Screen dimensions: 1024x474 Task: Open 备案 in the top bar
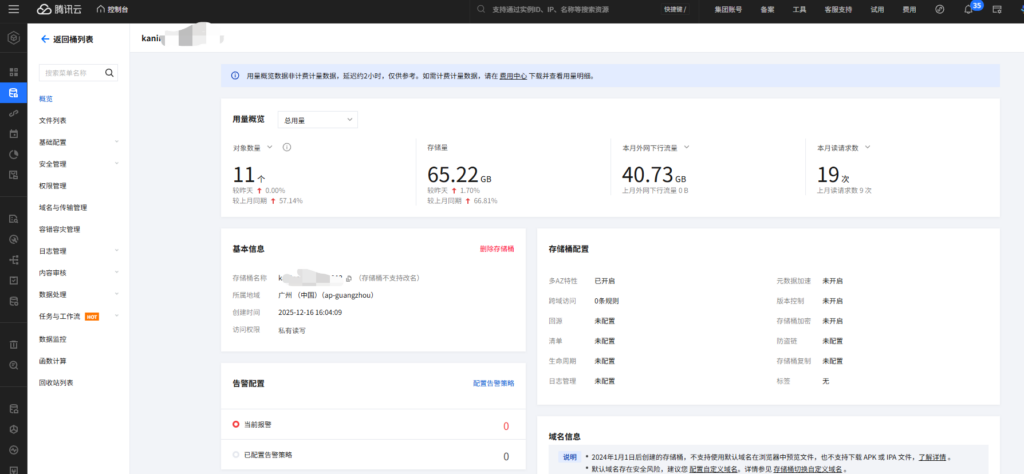(x=767, y=9)
